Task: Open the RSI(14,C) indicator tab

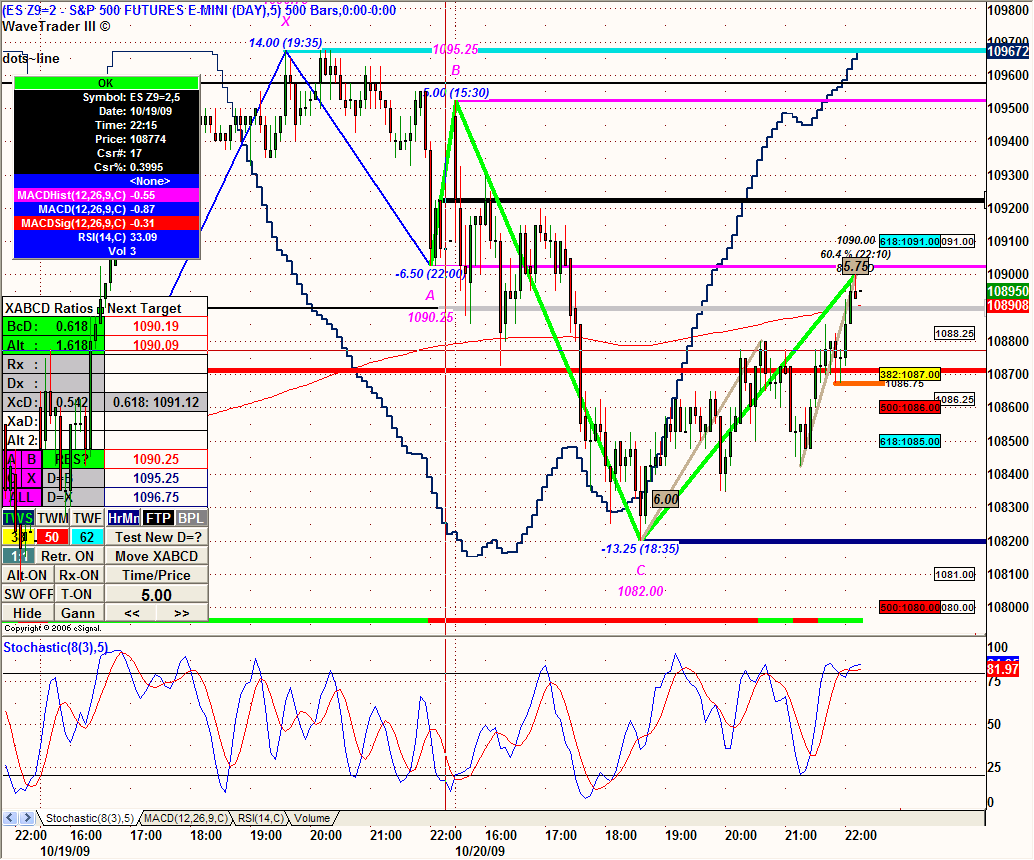Action: 261,818
